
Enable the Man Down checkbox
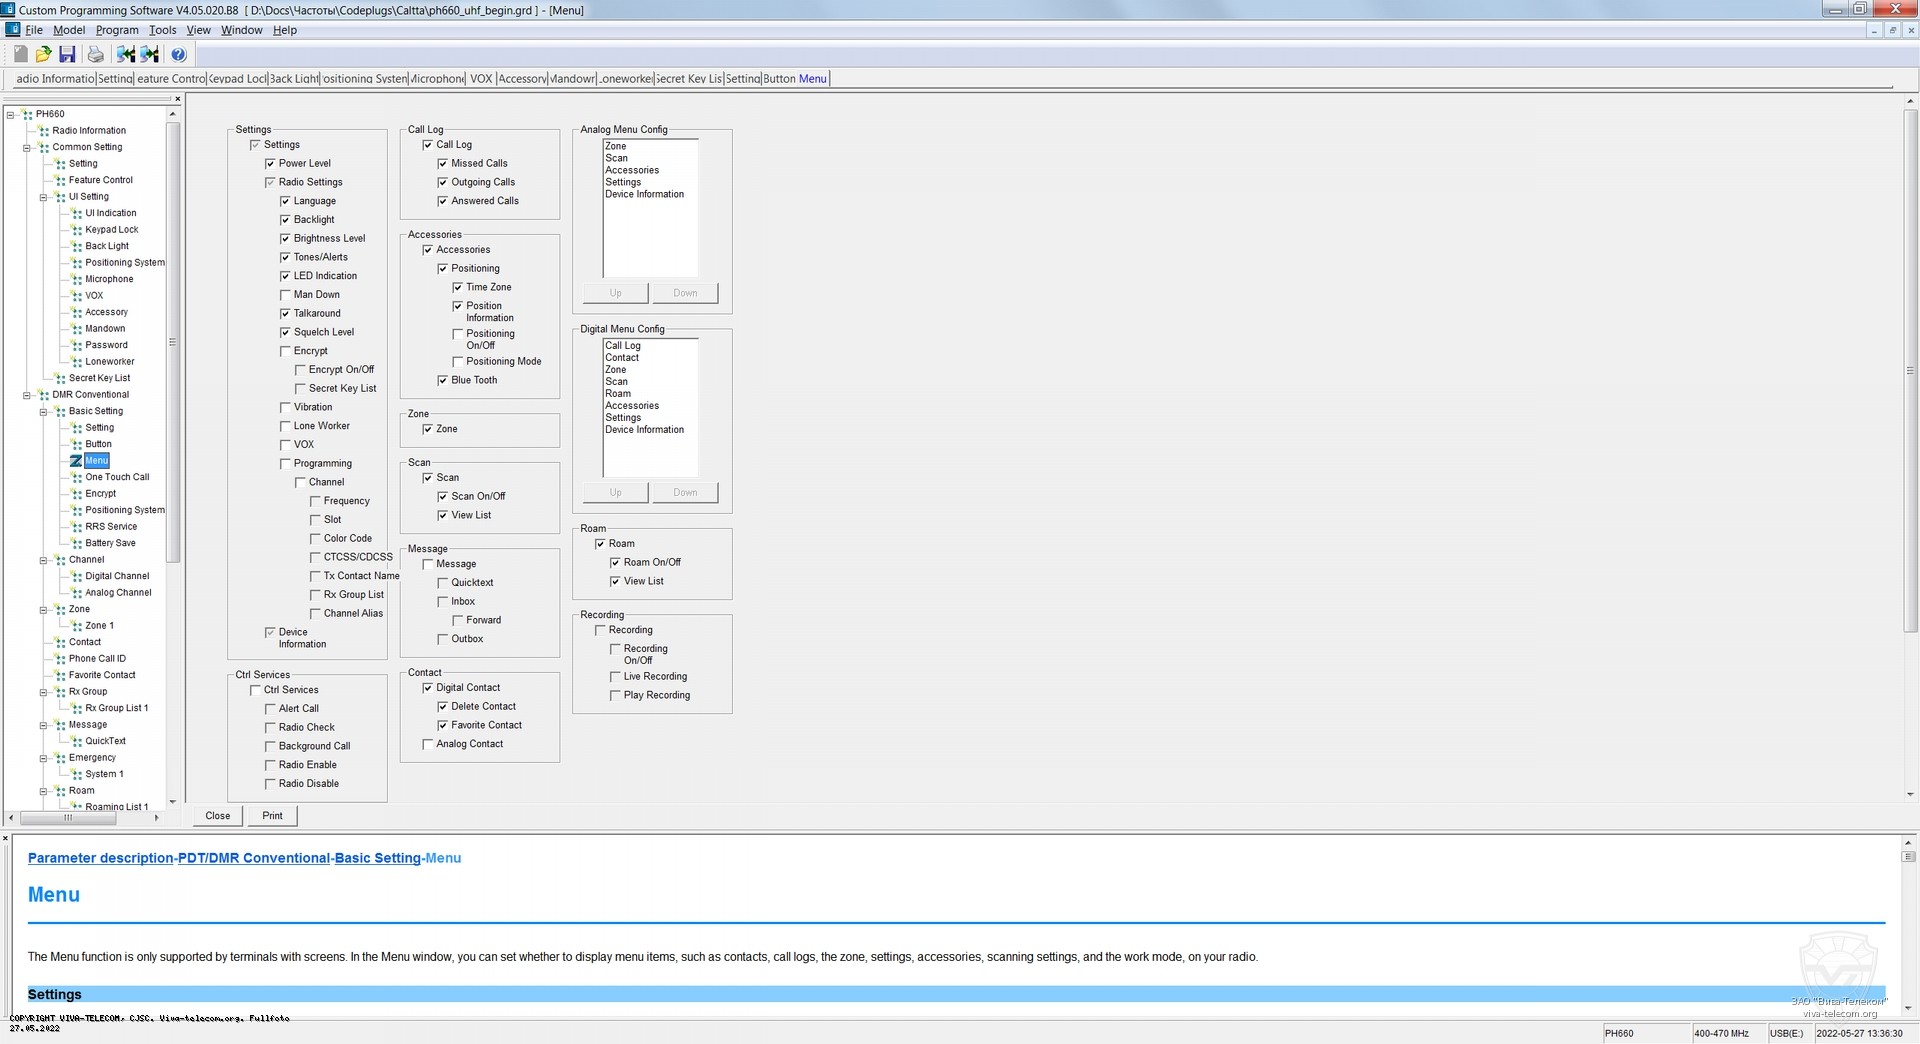285,295
